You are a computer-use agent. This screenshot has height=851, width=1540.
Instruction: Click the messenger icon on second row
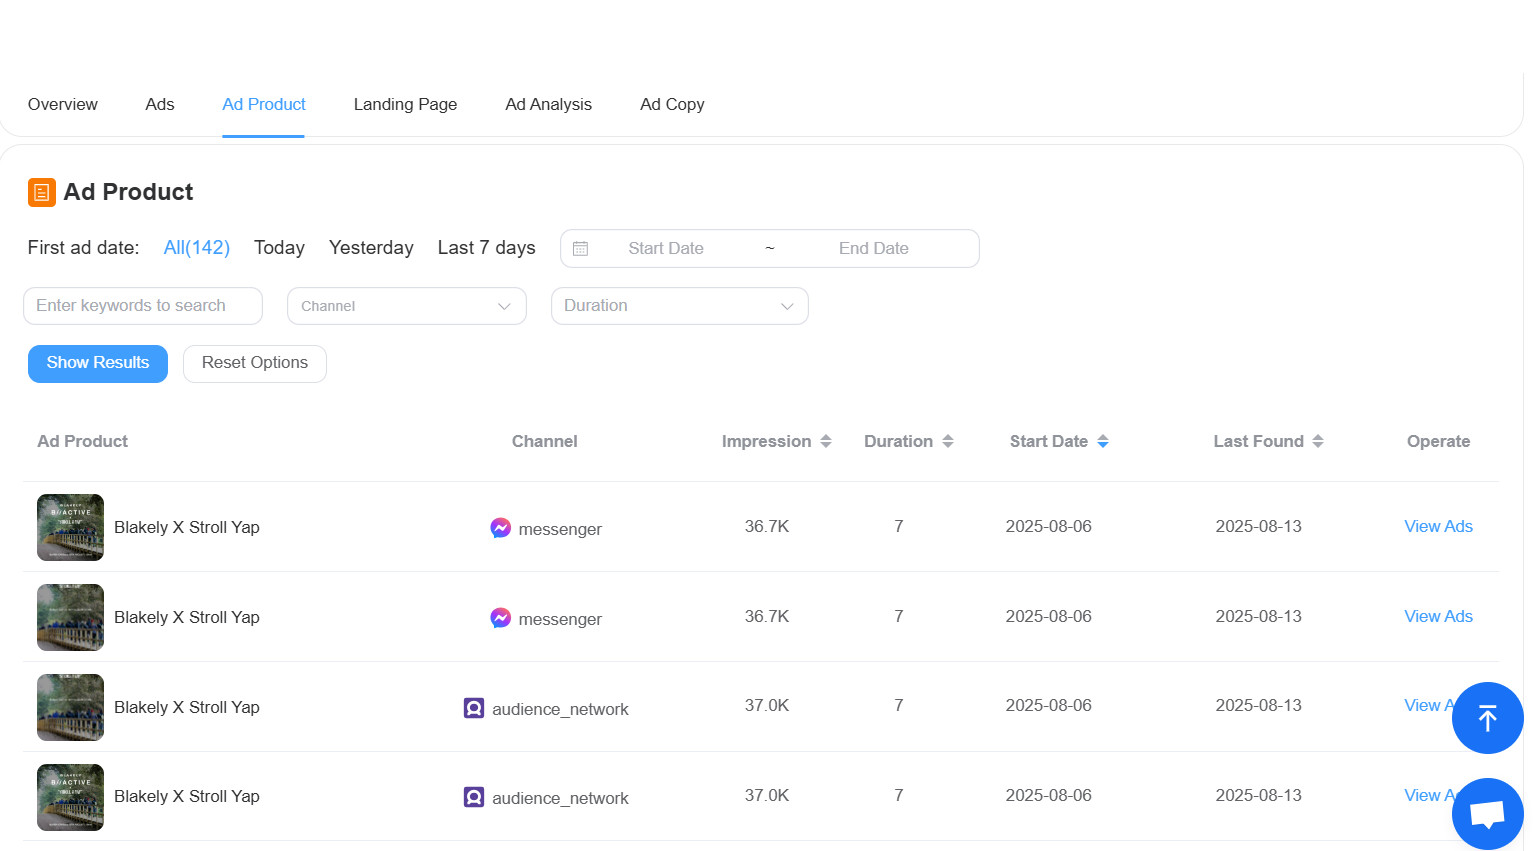tap(500, 618)
